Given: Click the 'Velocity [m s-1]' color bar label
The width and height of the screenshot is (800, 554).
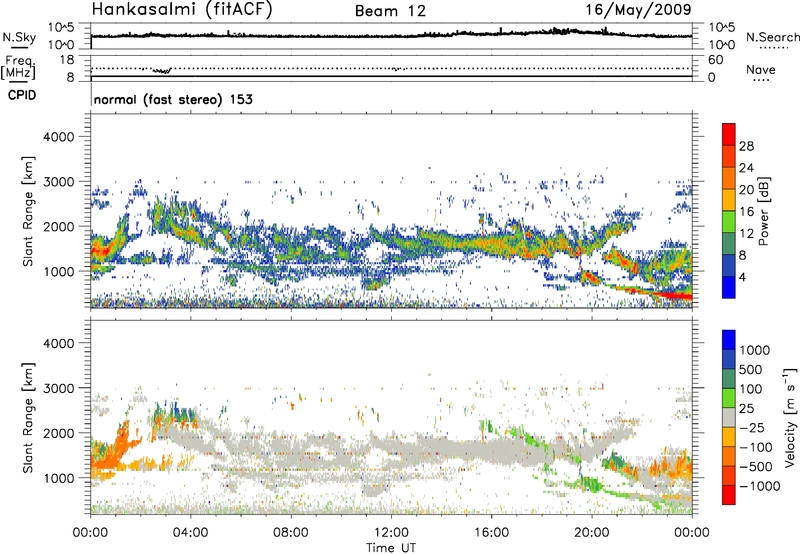Looking at the screenshot, I should coord(790,417).
